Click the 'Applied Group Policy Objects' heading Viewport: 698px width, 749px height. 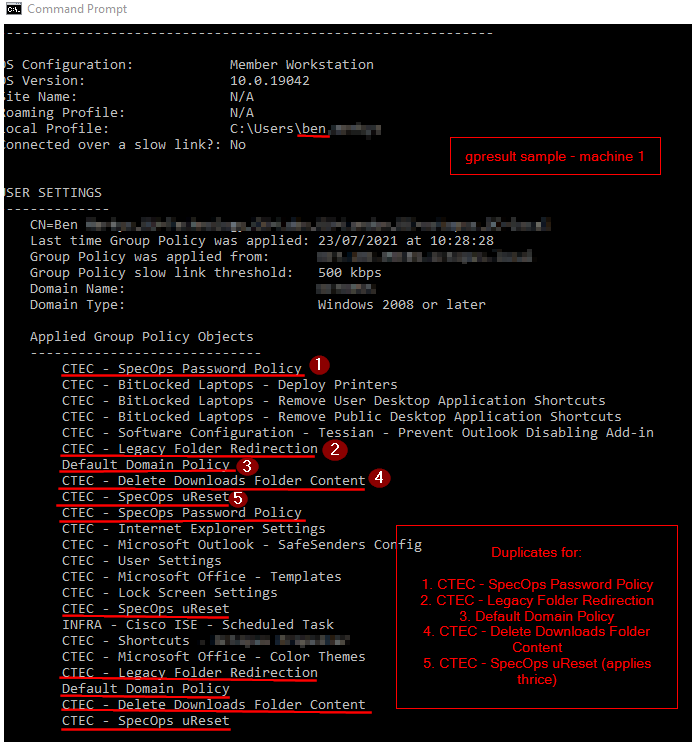[x=142, y=337]
